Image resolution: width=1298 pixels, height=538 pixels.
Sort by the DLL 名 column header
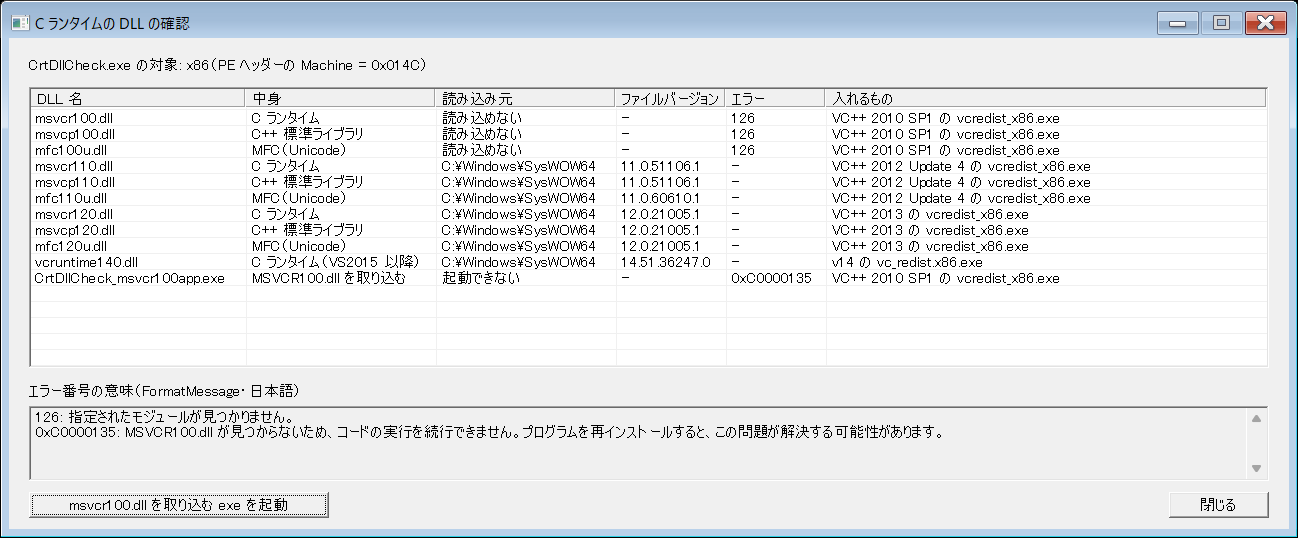(138, 99)
